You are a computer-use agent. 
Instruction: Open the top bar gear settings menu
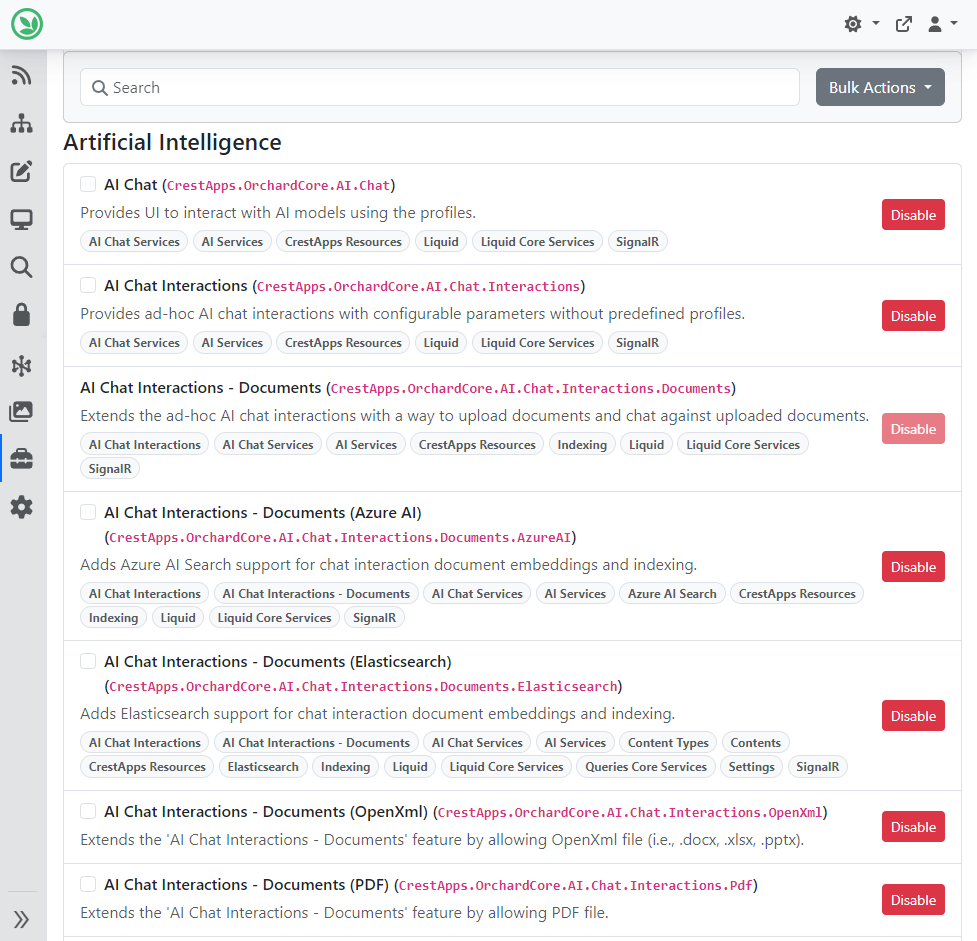[x=861, y=24]
